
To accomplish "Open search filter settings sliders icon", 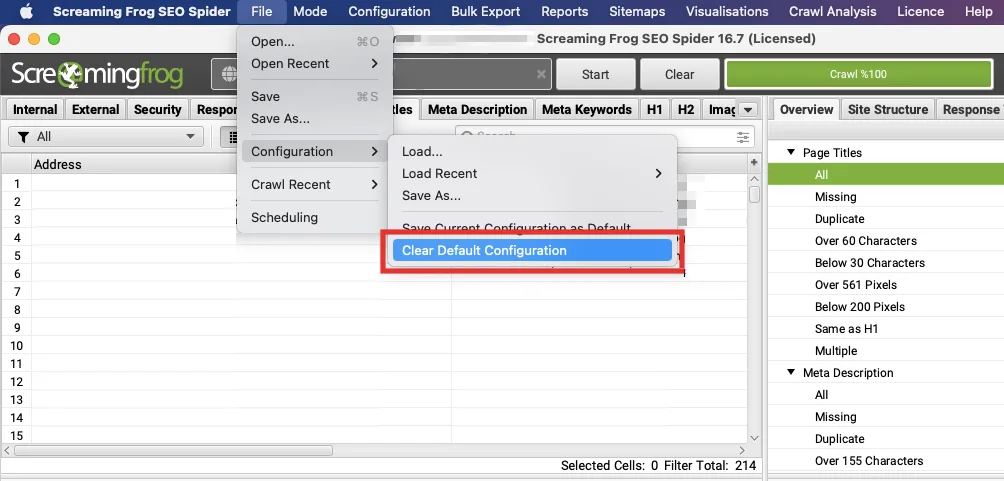I will [x=743, y=137].
